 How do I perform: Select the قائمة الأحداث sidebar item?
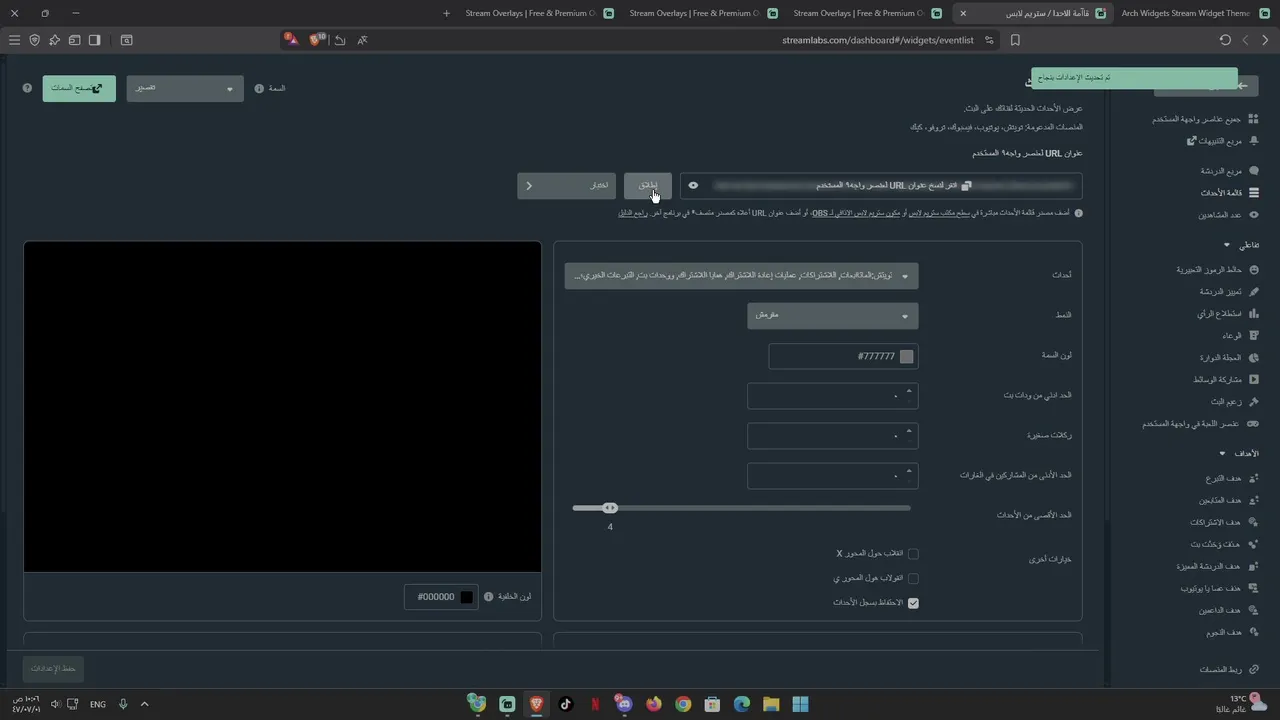tap(1229, 193)
